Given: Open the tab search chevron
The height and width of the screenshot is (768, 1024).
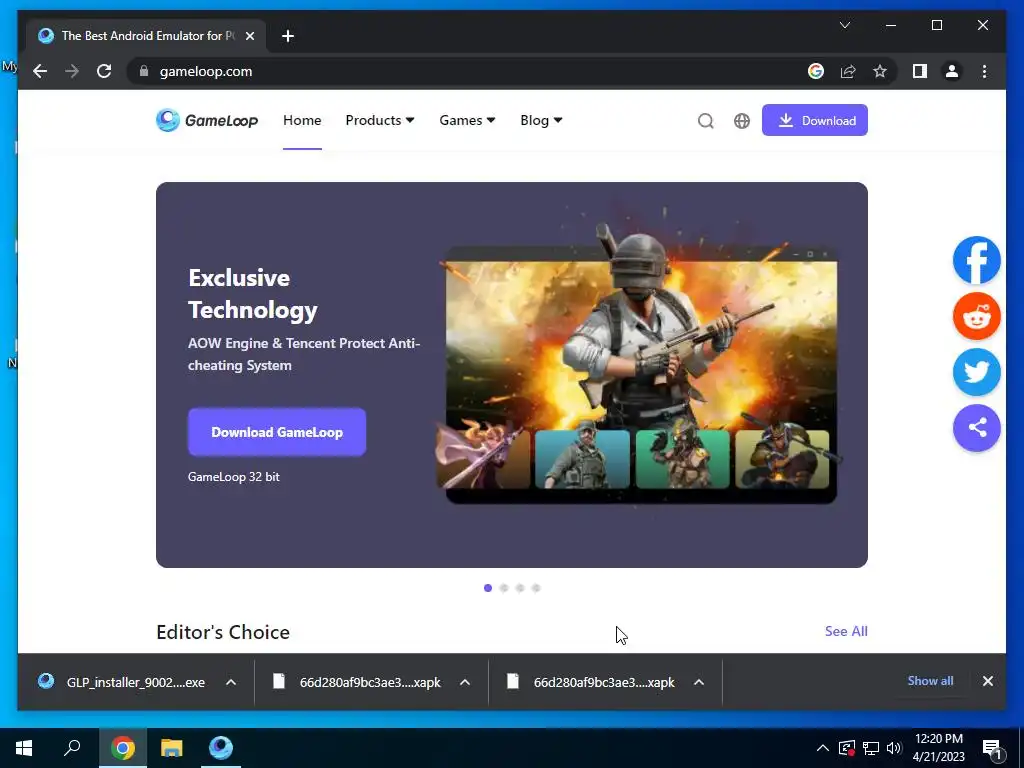Looking at the screenshot, I should click(x=844, y=25).
